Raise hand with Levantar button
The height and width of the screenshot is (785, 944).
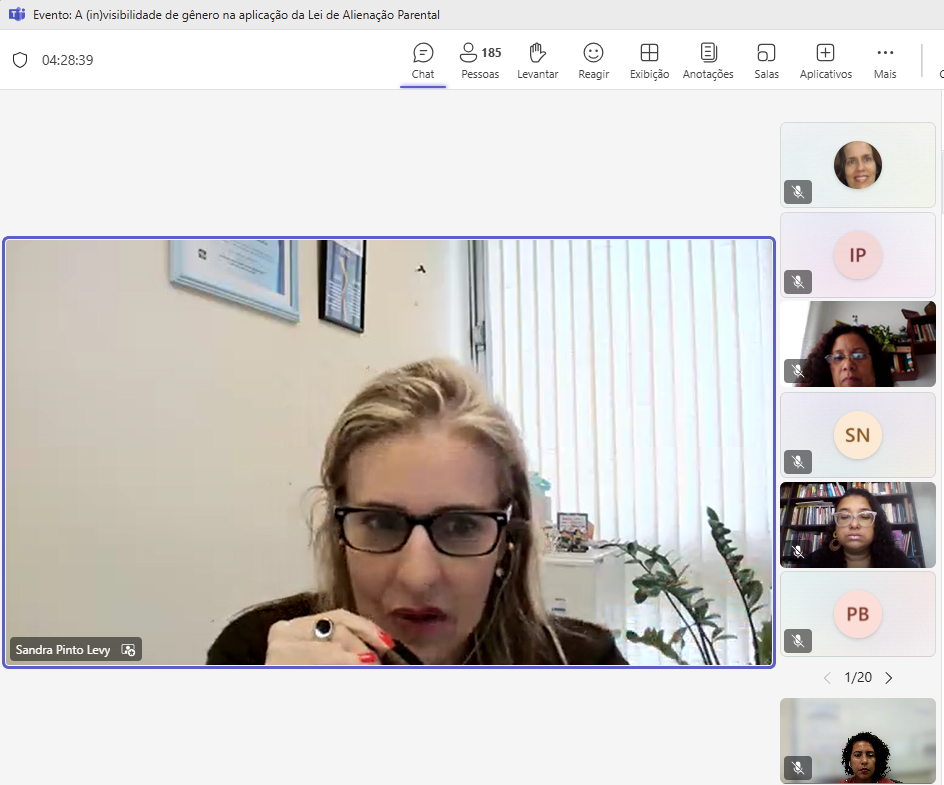(x=538, y=61)
